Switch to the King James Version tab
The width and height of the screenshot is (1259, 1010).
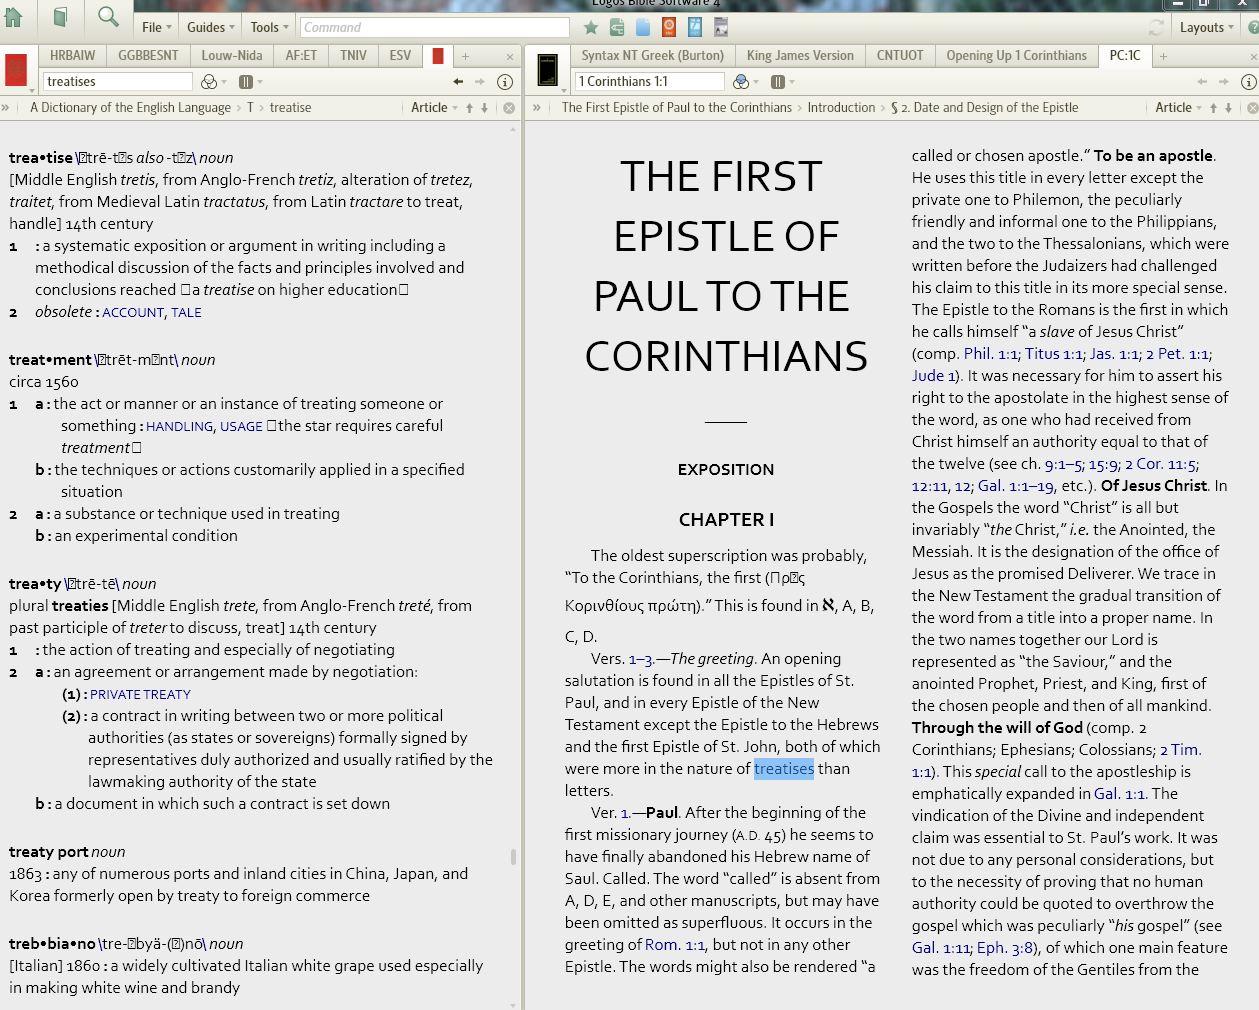pos(799,55)
